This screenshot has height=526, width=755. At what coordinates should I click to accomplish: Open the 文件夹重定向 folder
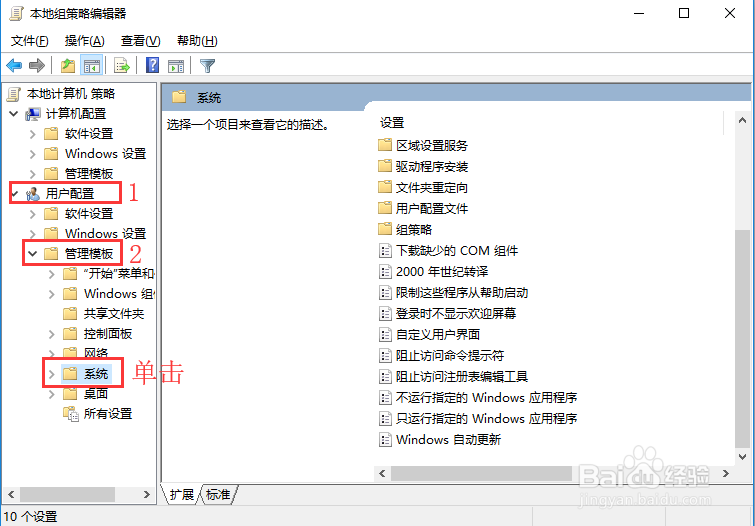point(431,187)
